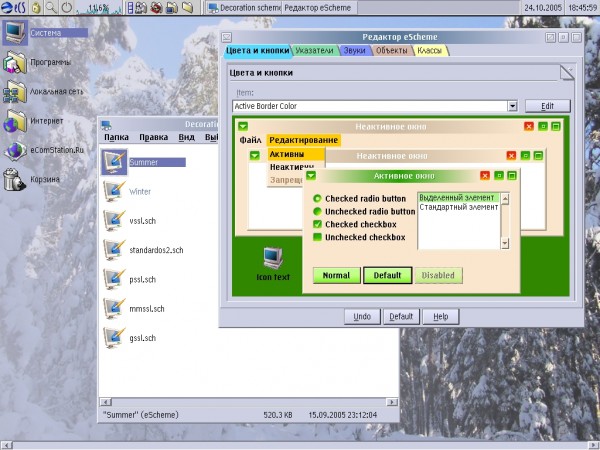
Task: Click the Edit button
Action: coord(547,106)
